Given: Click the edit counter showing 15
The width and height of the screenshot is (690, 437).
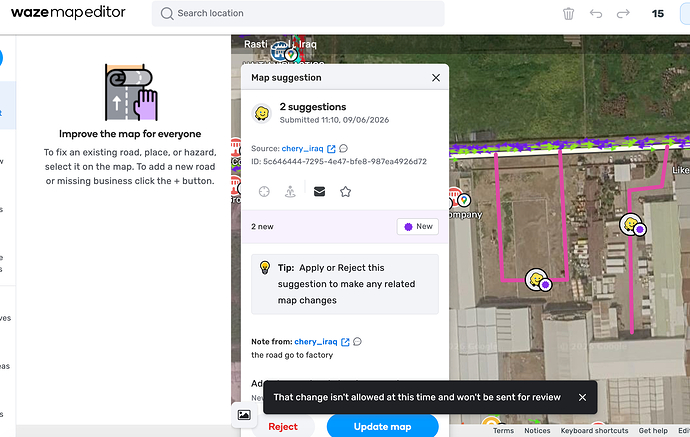Looking at the screenshot, I should (657, 14).
